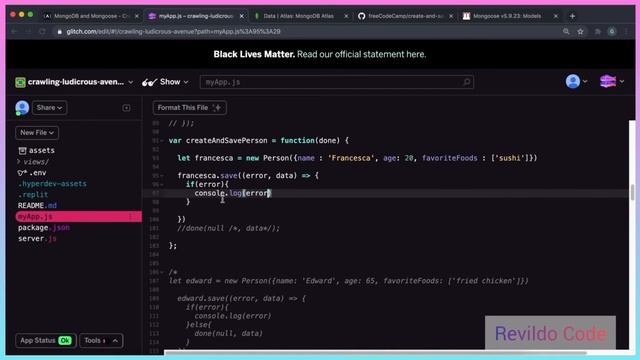The height and width of the screenshot is (360, 640).
Task: Click the //done(null comment line
Action: click(229, 228)
